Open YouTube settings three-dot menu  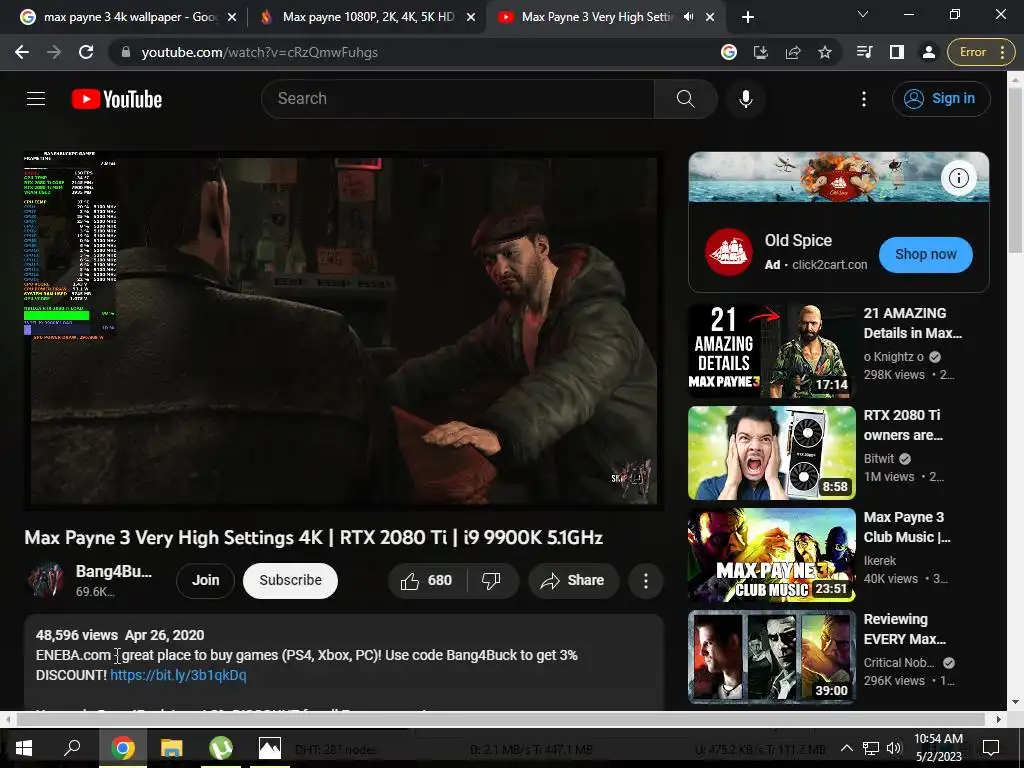863,99
